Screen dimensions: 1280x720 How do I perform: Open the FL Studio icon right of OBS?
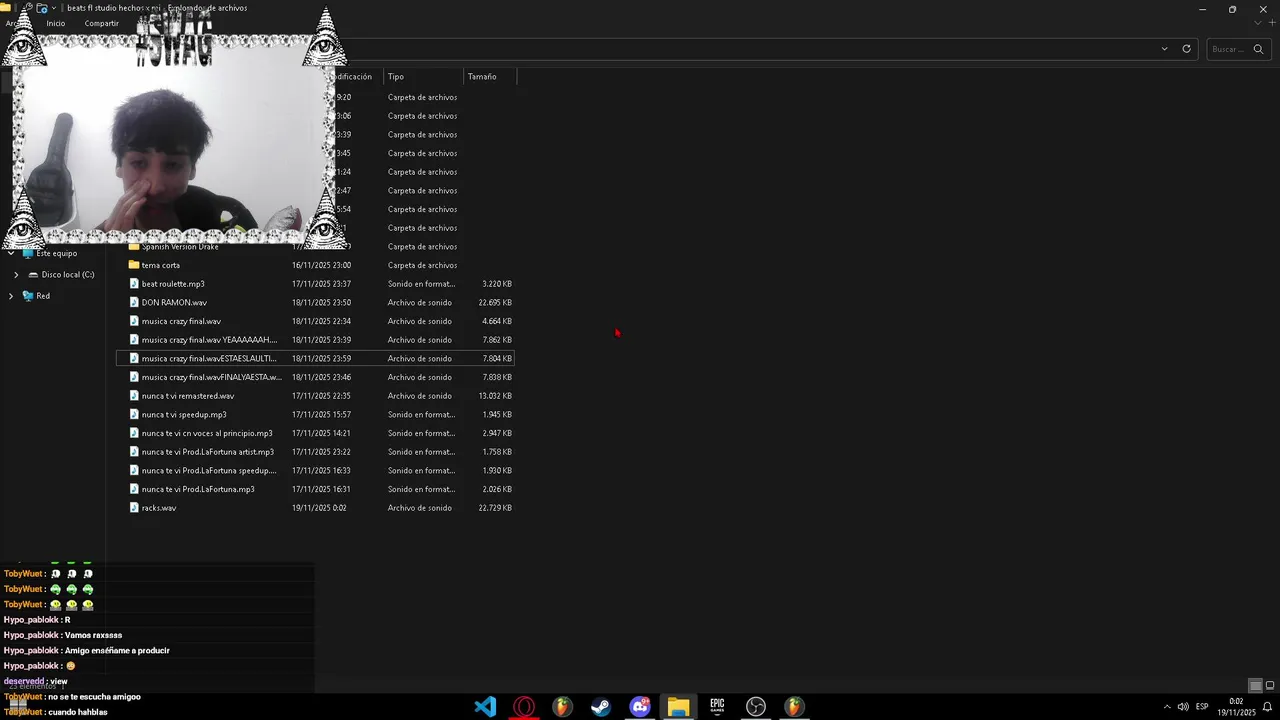(794, 707)
